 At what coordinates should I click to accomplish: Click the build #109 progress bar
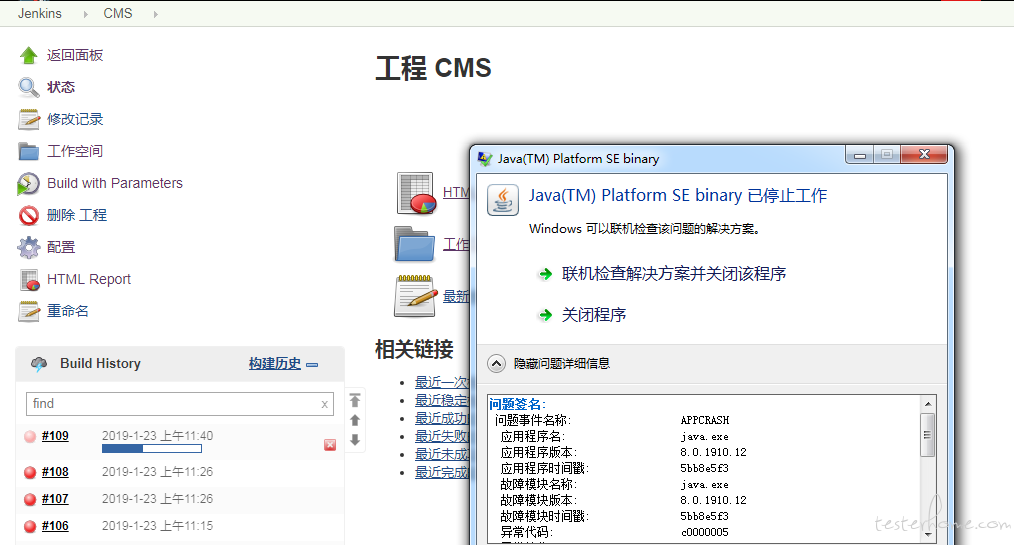click(152, 449)
